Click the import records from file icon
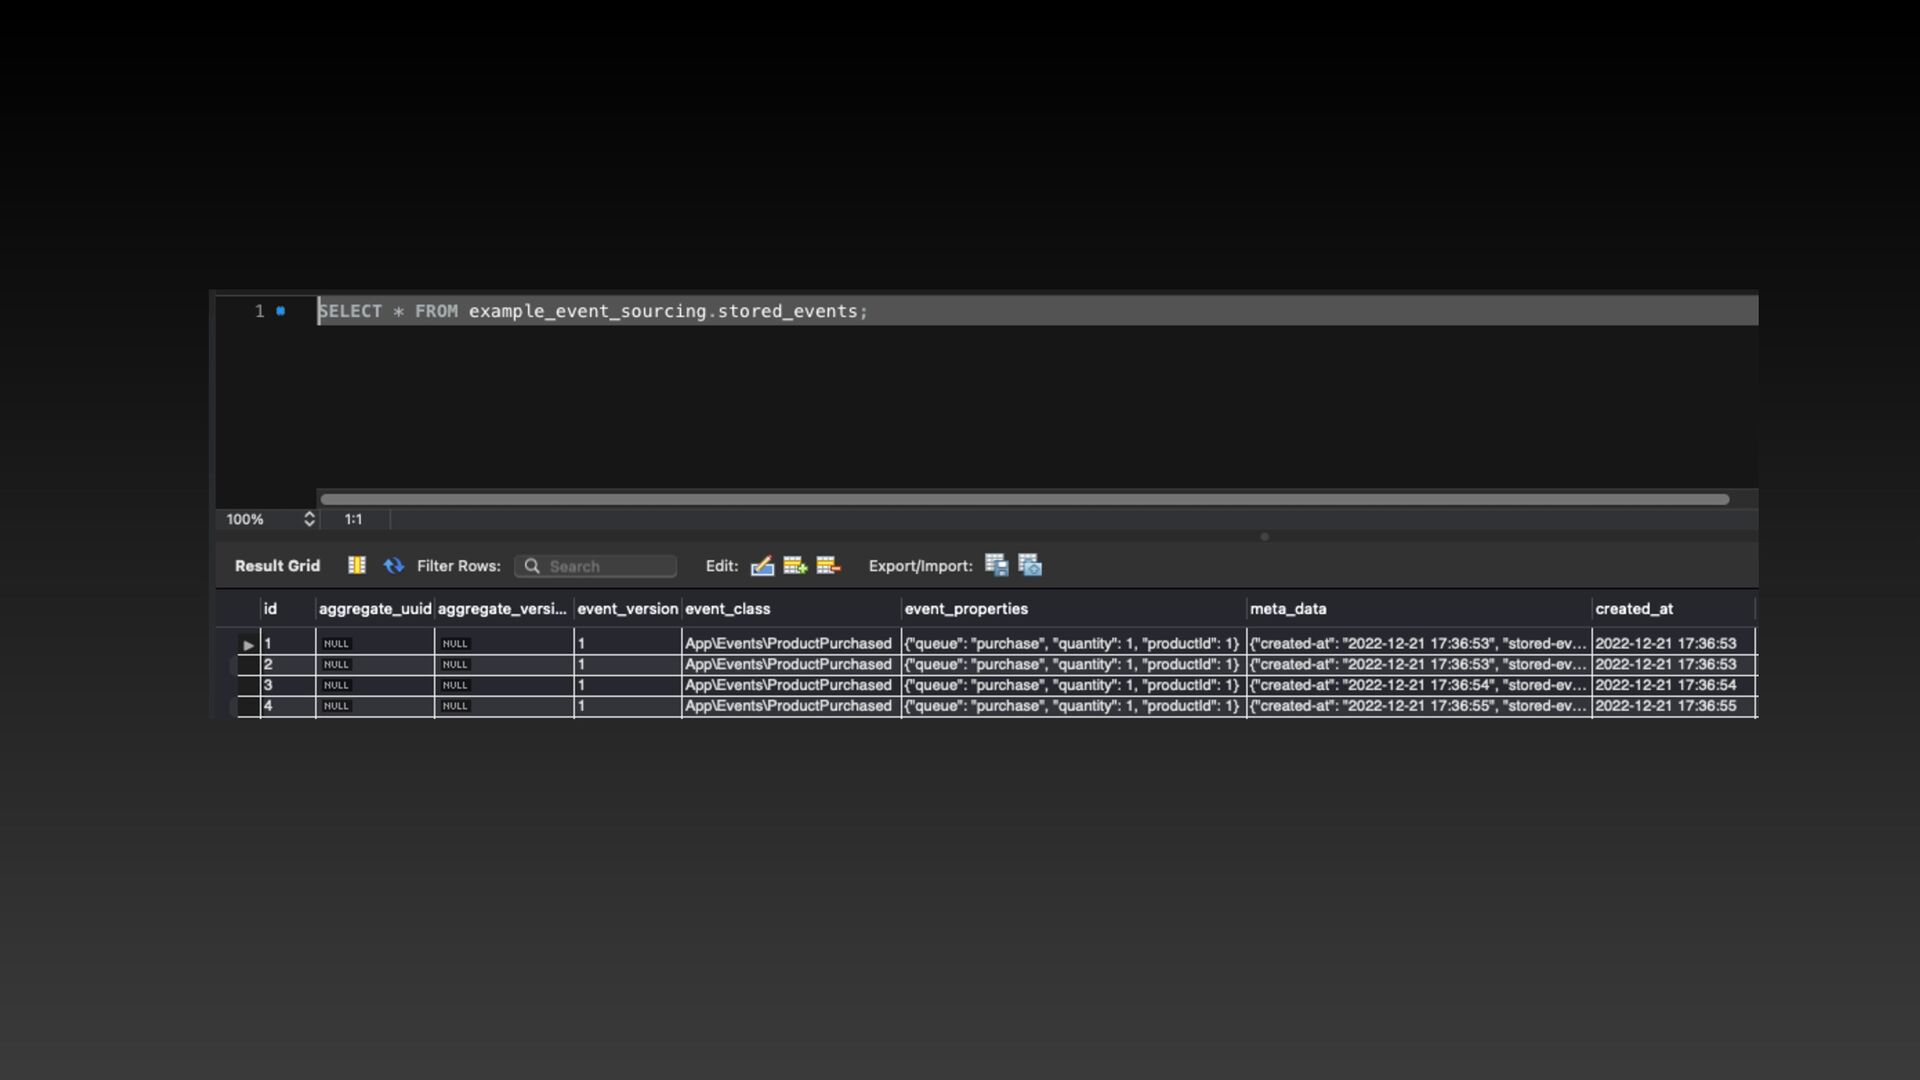Screen dimensions: 1920x1080 tap(1030, 566)
